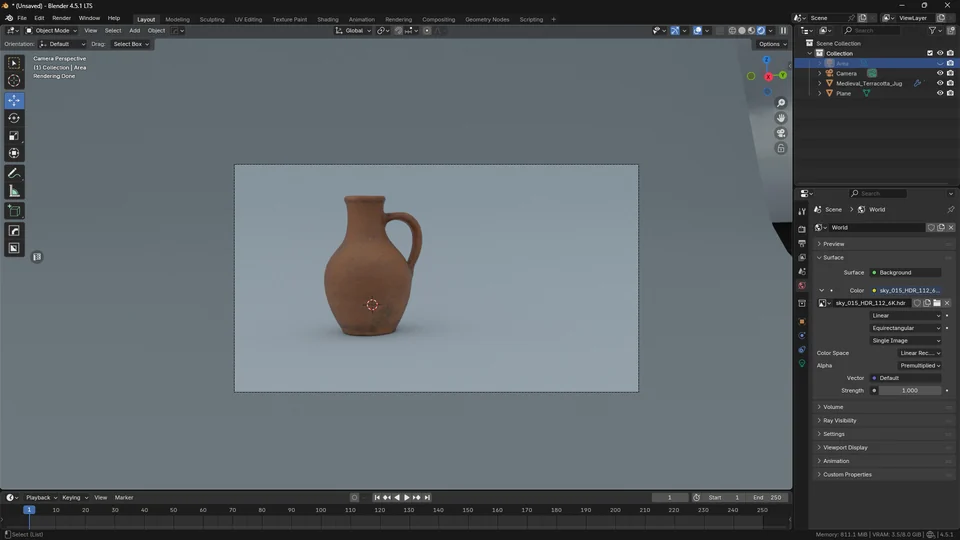This screenshot has height=540, width=960.
Task: Open Single Image source dropdown
Action: click(906, 340)
